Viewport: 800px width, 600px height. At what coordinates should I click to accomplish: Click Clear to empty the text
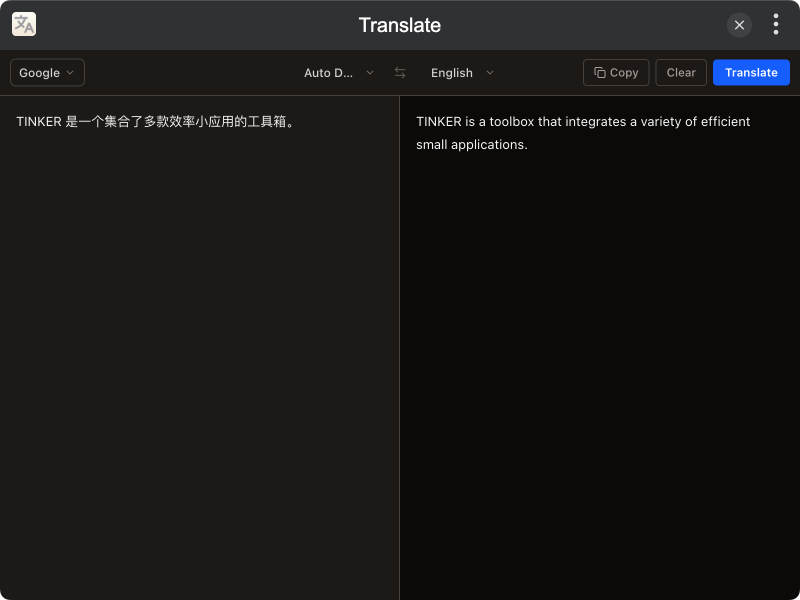coord(680,72)
